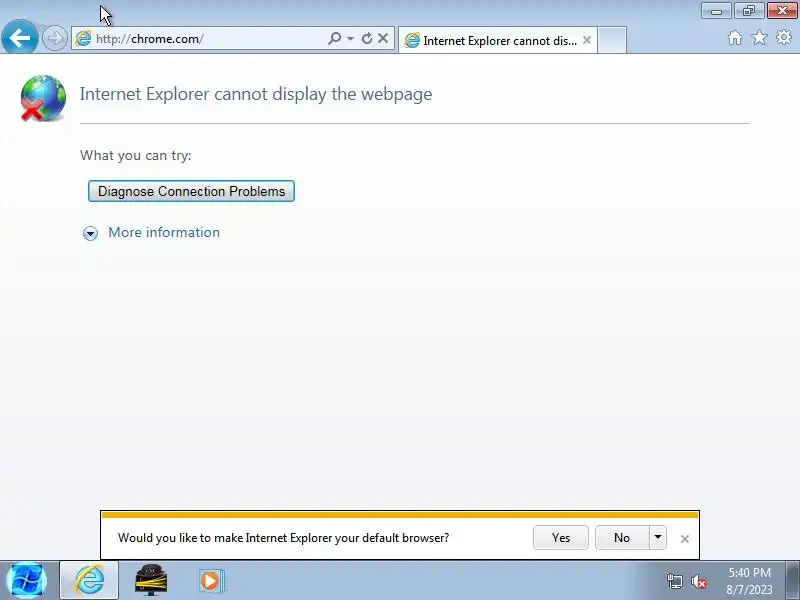Click 'Internet Explorer cannot display the webpage' heading
This screenshot has width=800, height=600.
coord(256,94)
